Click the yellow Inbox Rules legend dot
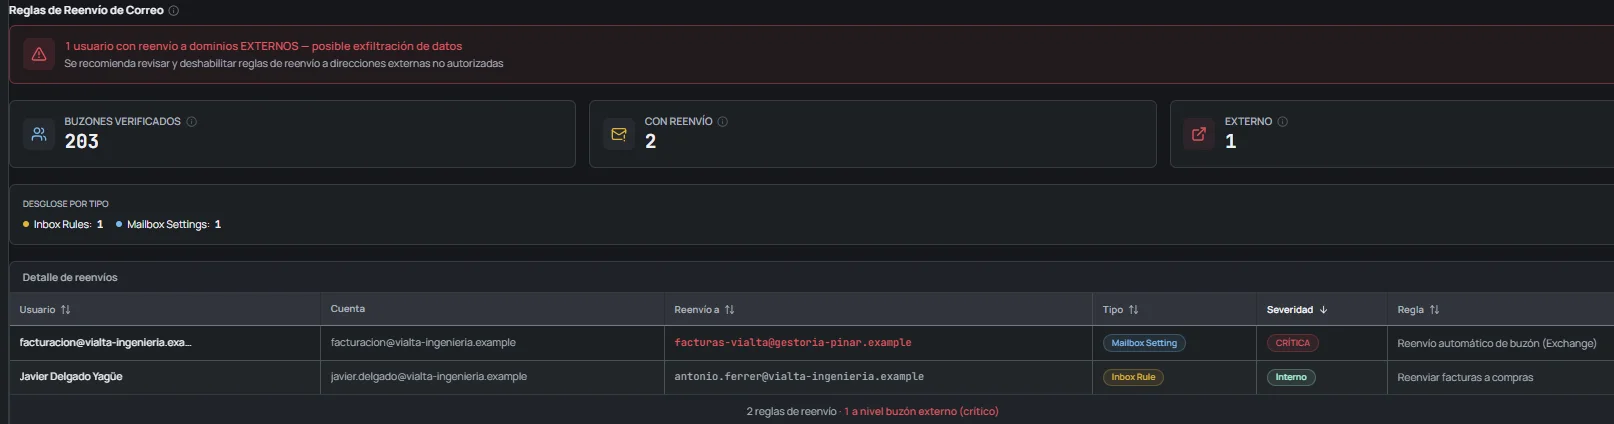Image resolution: width=1614 pixels, height=424 pixels. click(x=26, y=225)
